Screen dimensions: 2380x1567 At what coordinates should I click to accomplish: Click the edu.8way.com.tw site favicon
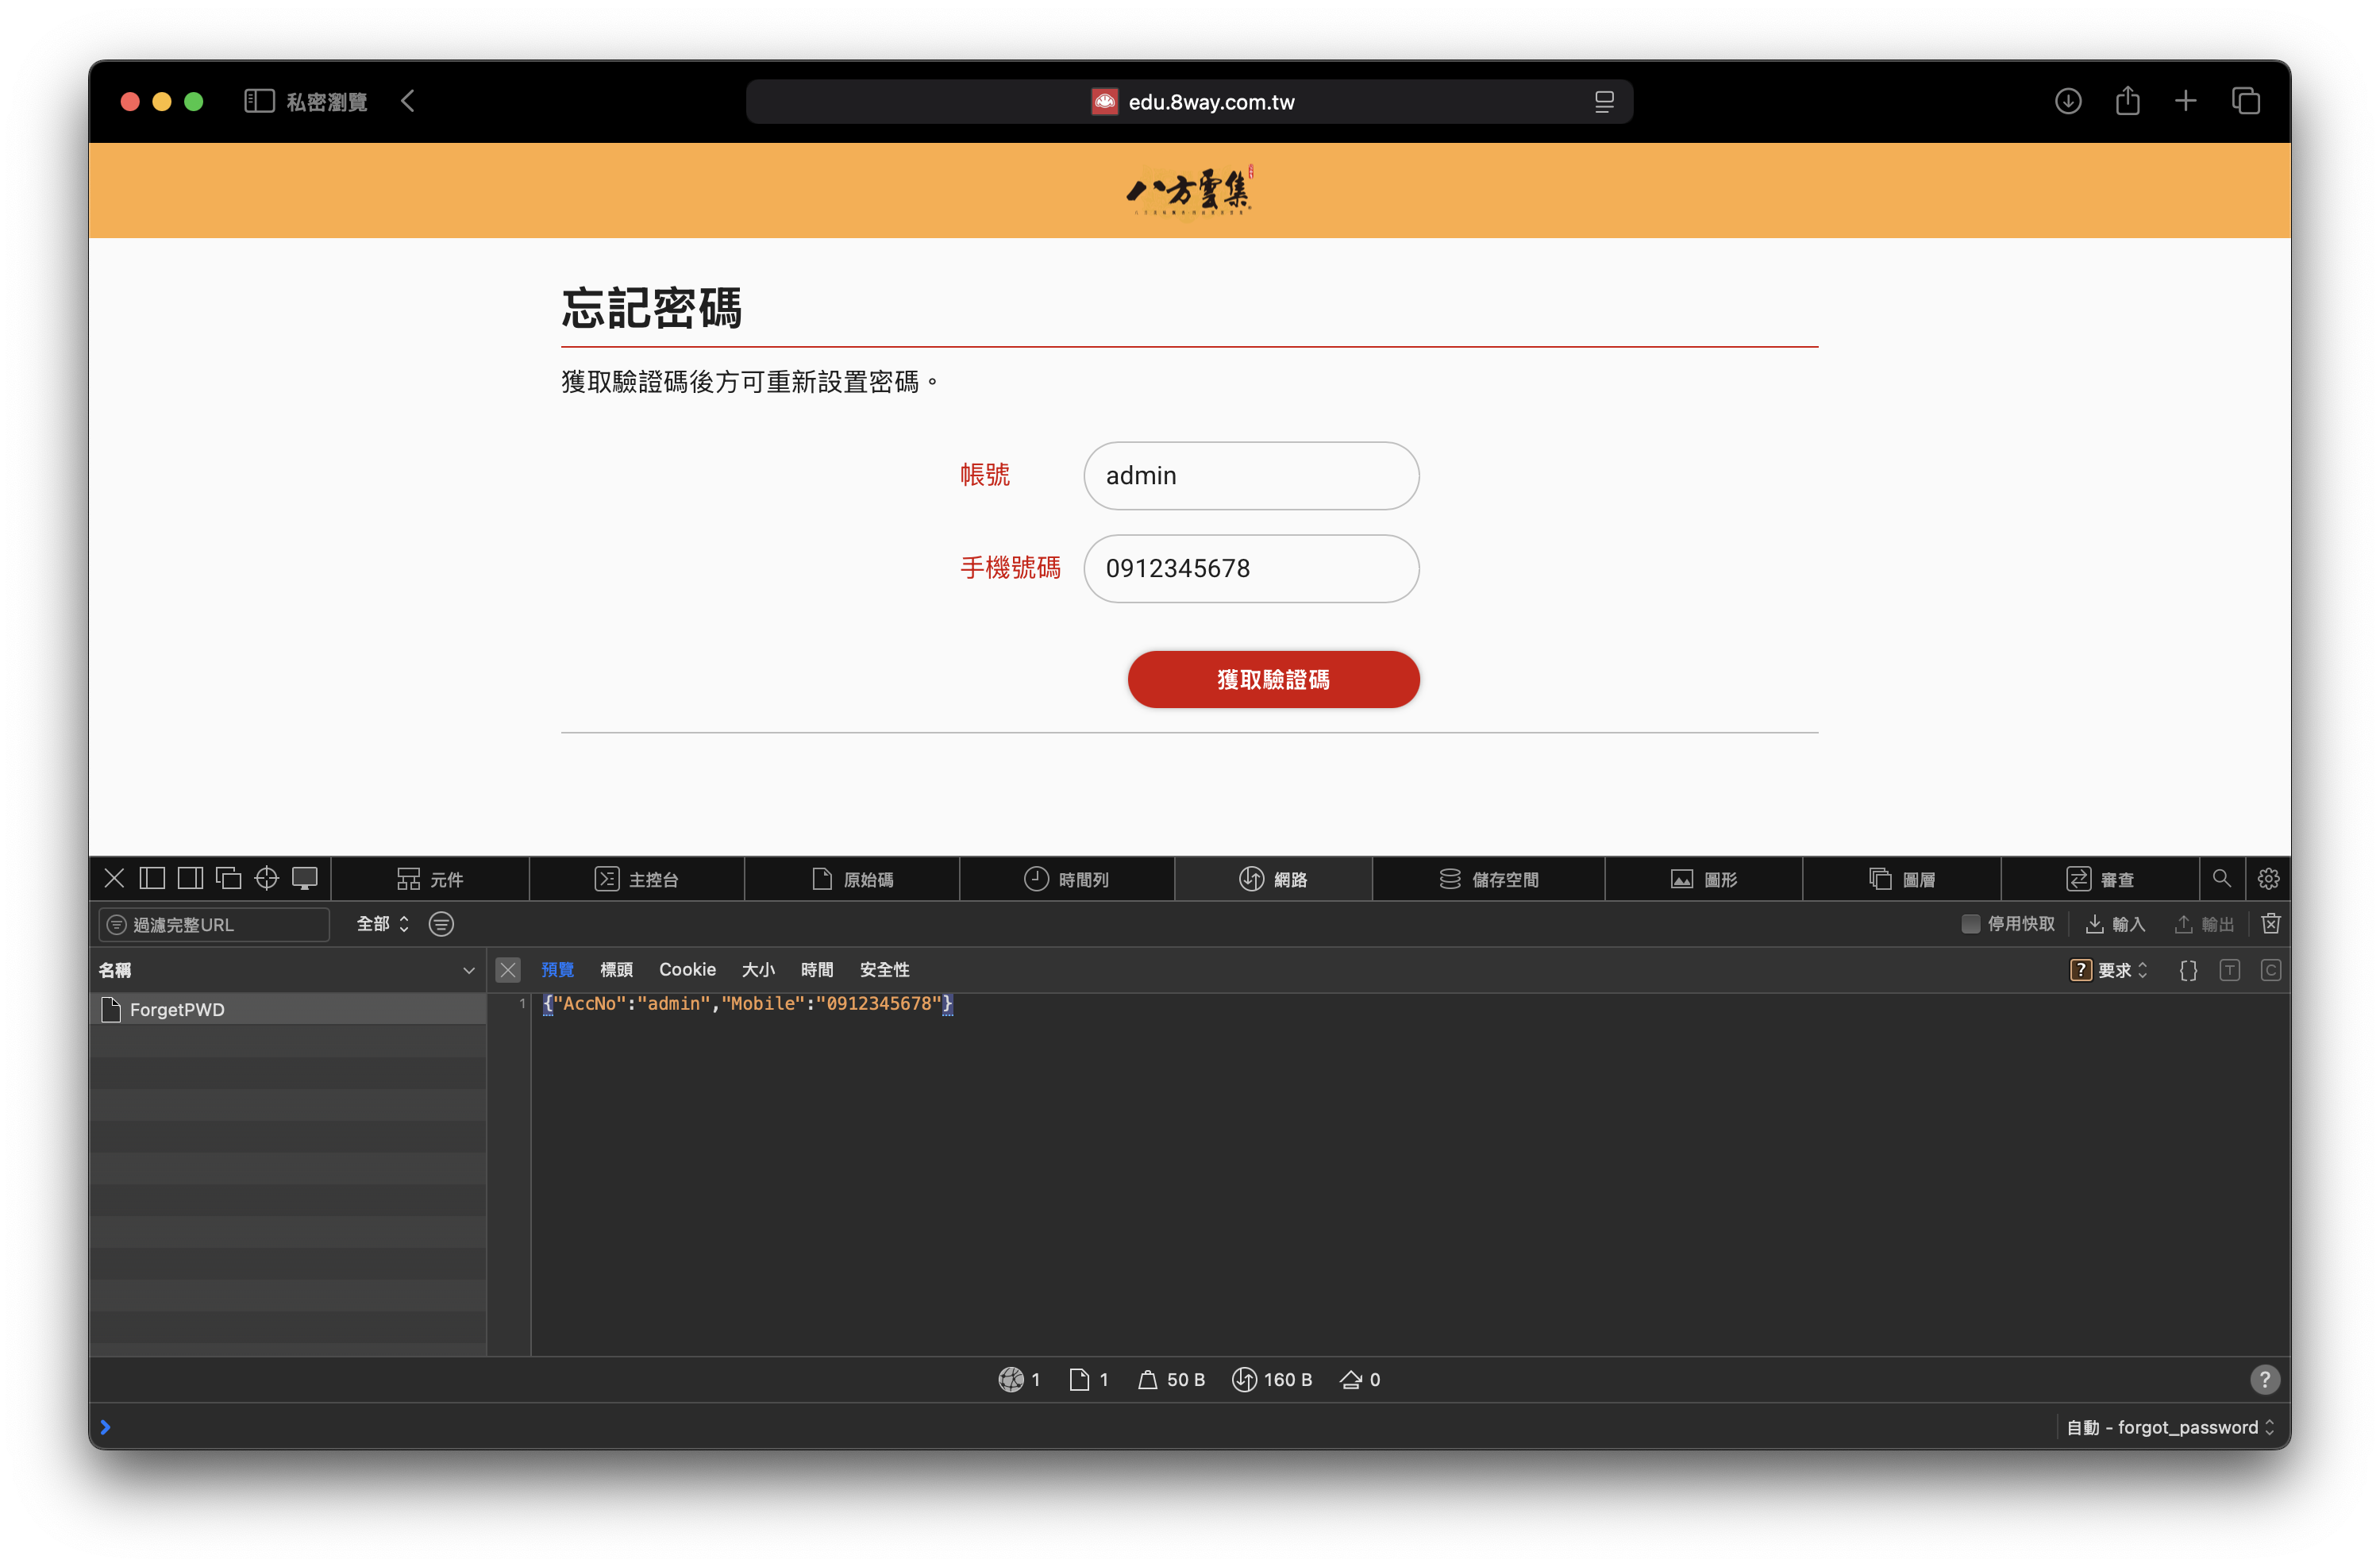[x=1104, y=101]
